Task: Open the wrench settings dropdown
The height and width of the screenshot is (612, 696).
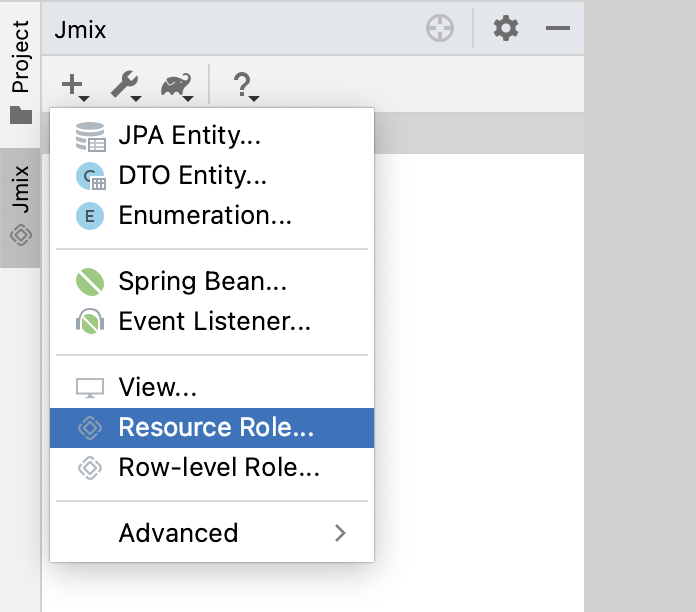Action: pyautogui.click(x=125, y=86)
